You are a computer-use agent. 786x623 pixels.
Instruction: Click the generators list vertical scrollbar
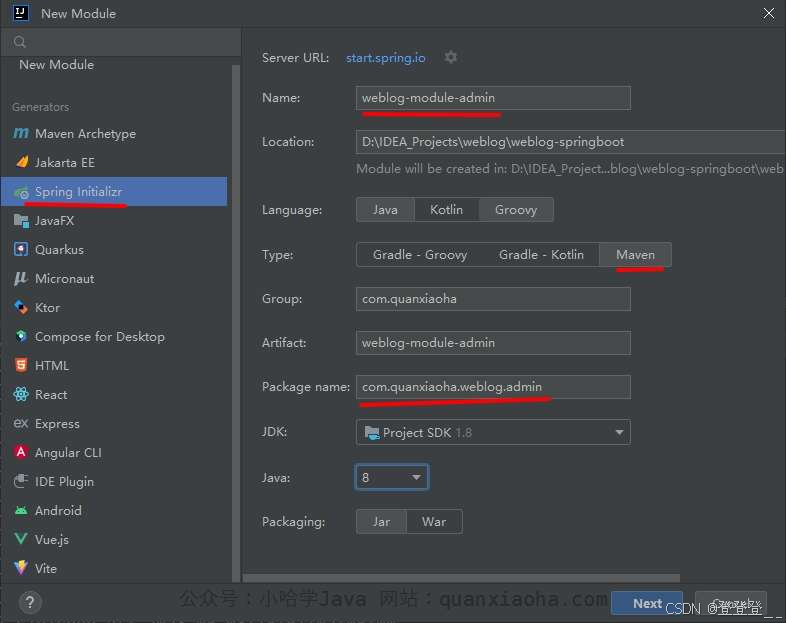point(236,321)
